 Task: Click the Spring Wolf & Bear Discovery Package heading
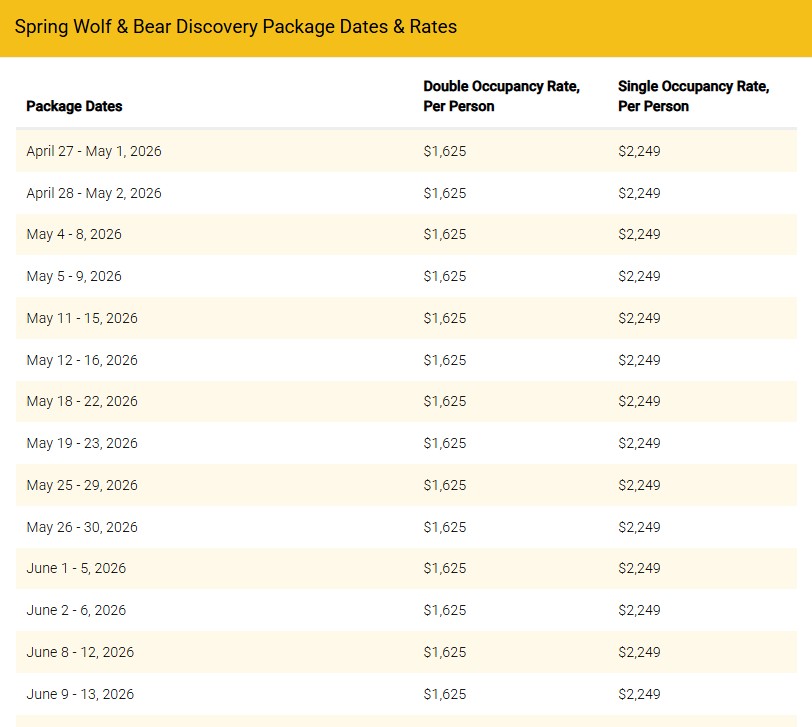(x=236, y=27)
